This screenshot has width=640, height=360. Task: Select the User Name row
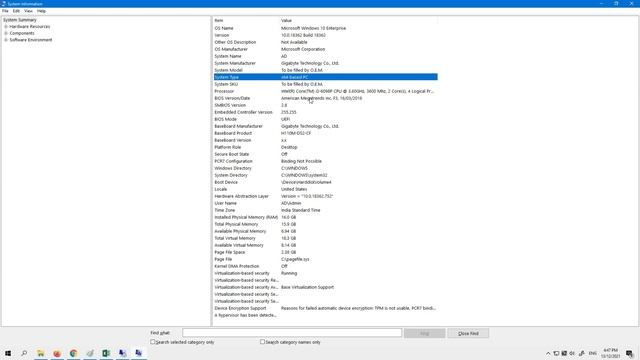(325, 203)
